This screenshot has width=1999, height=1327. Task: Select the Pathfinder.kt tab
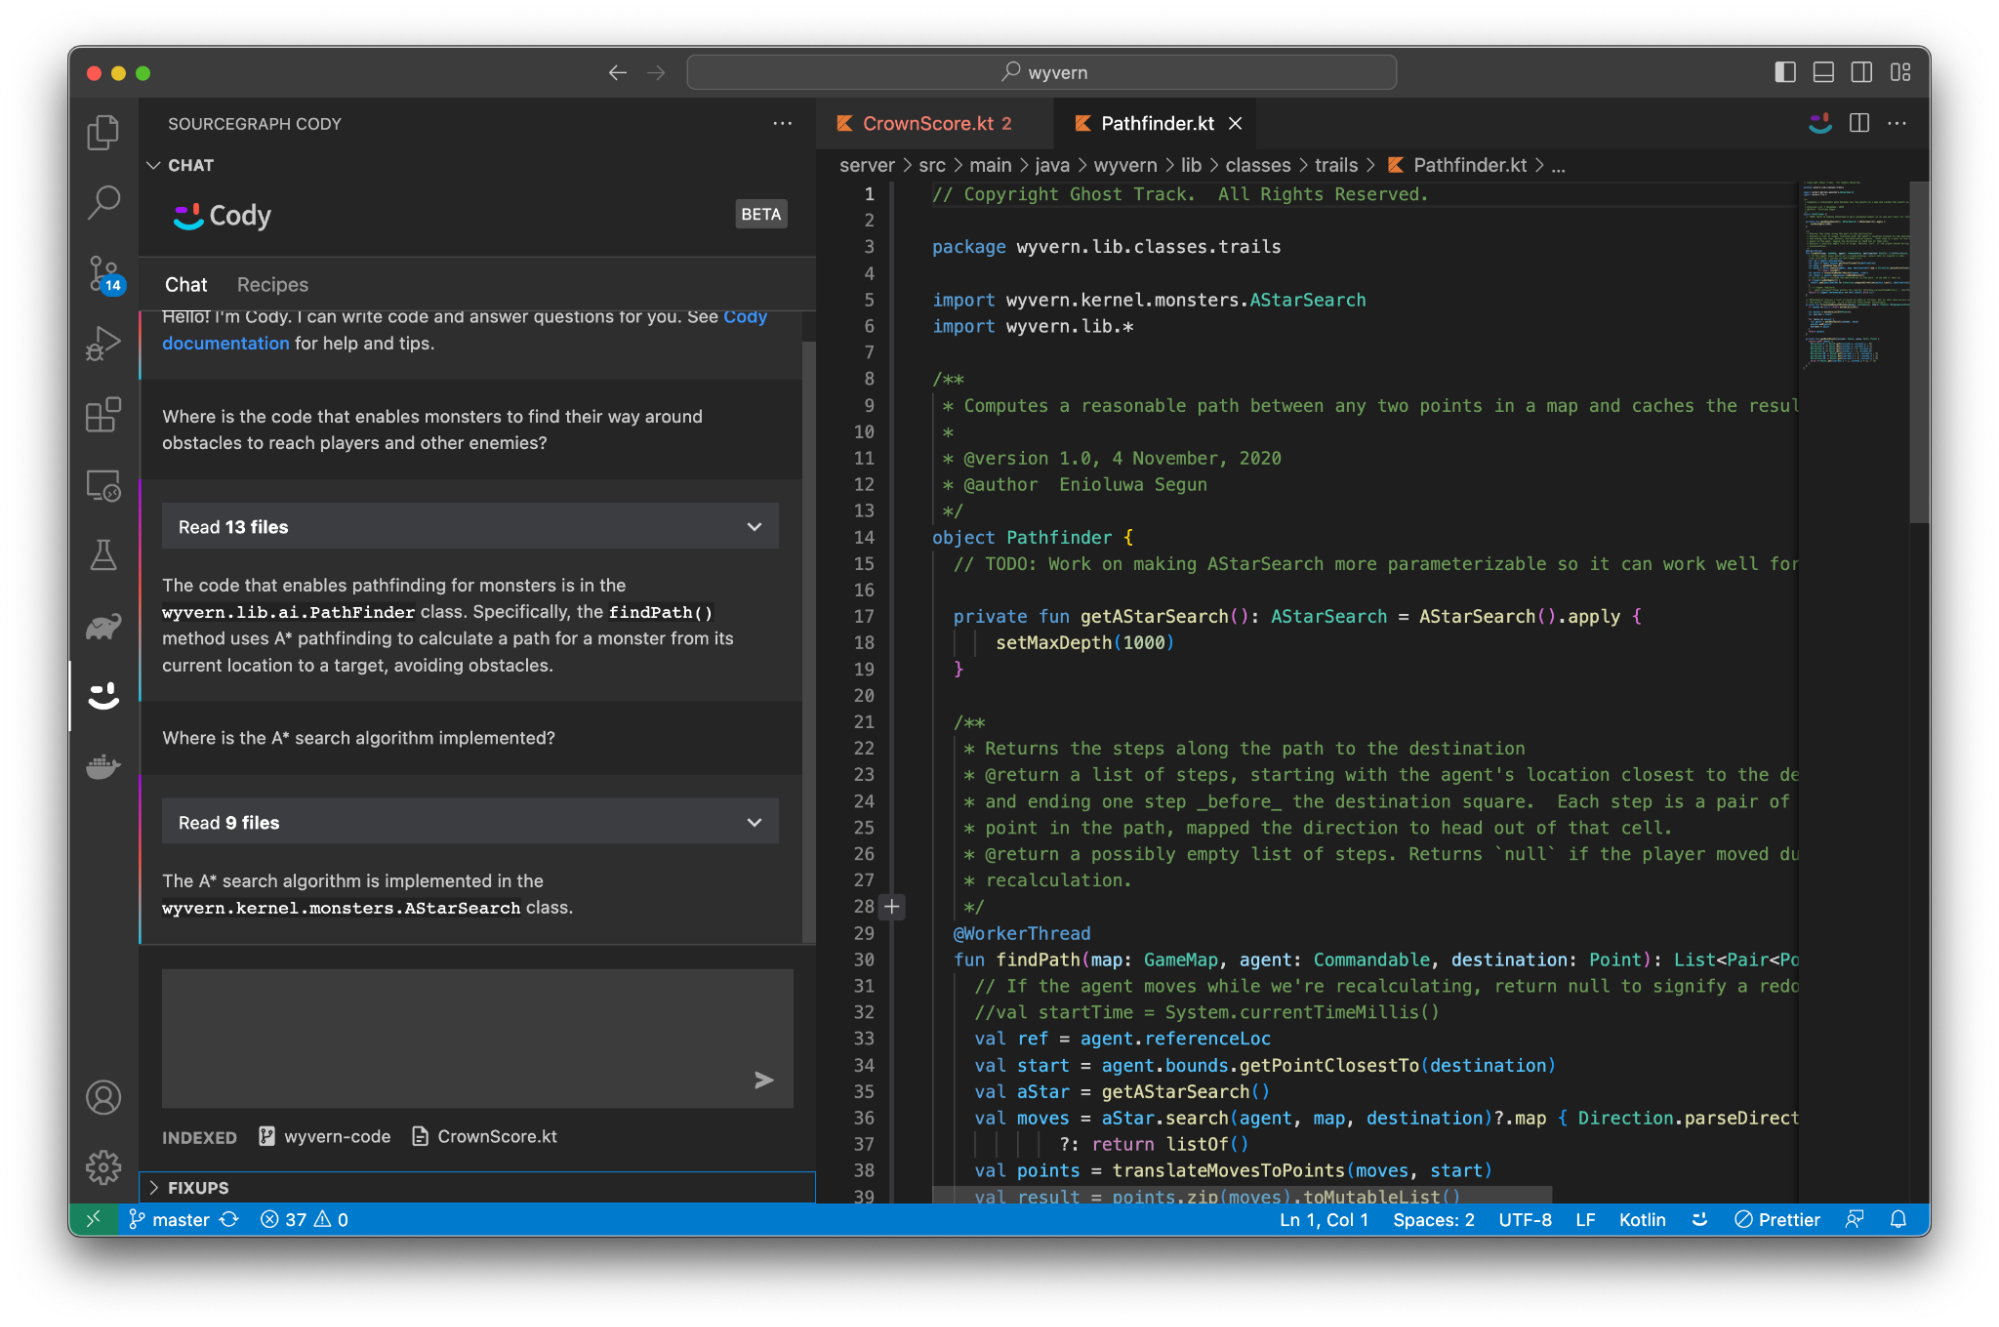pos(1157,123)
